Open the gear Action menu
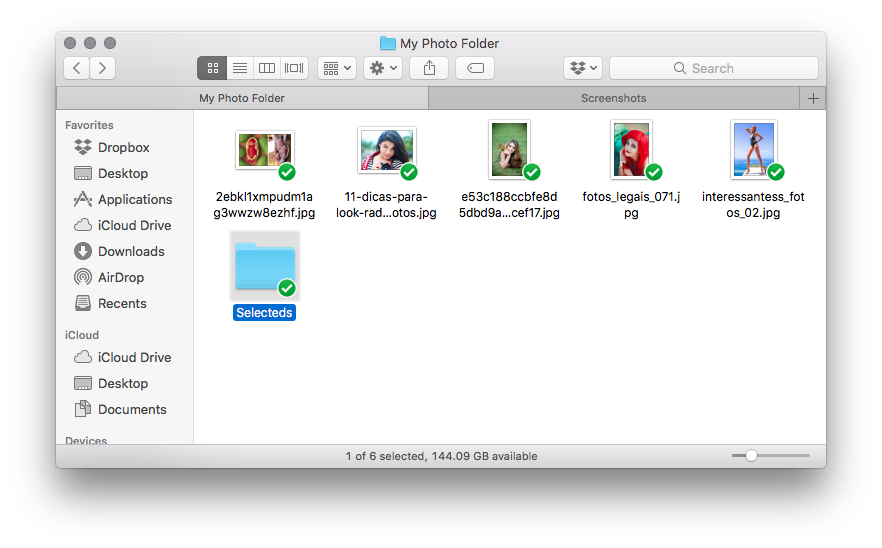 coord(383,68)
